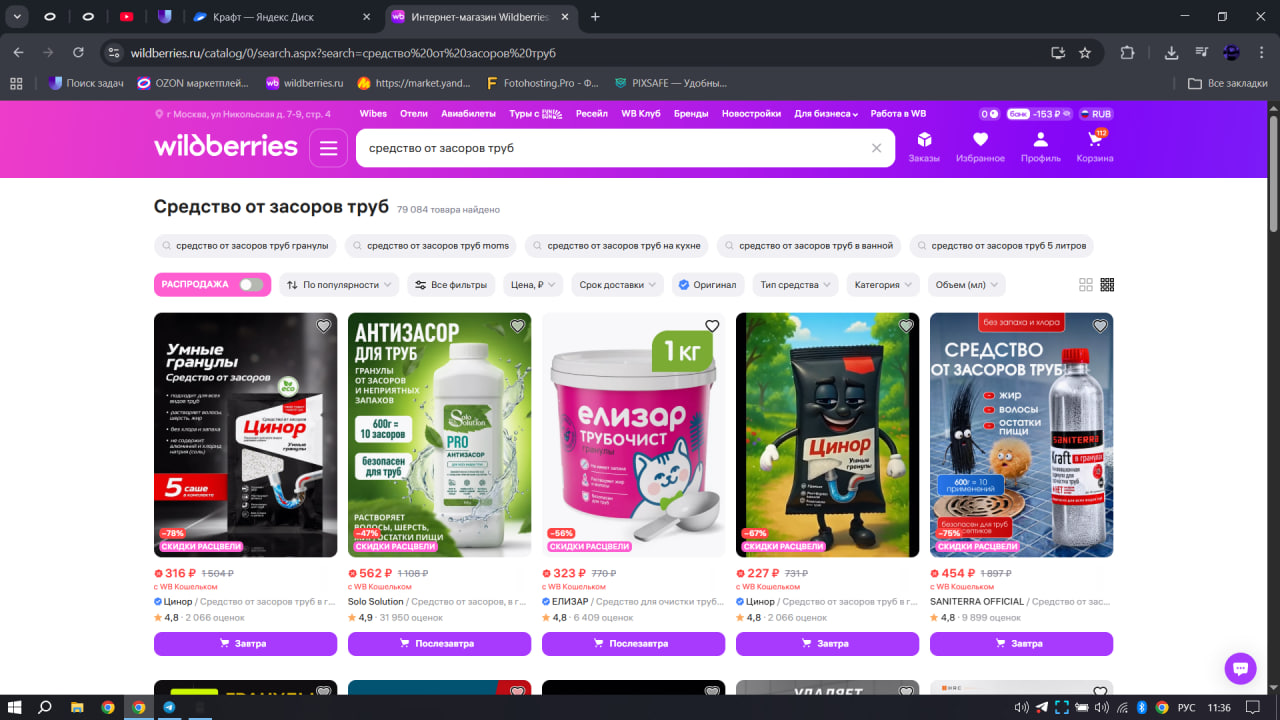
Task: Open the Корзина shopping cart
Action: [x=1095, y=147]
